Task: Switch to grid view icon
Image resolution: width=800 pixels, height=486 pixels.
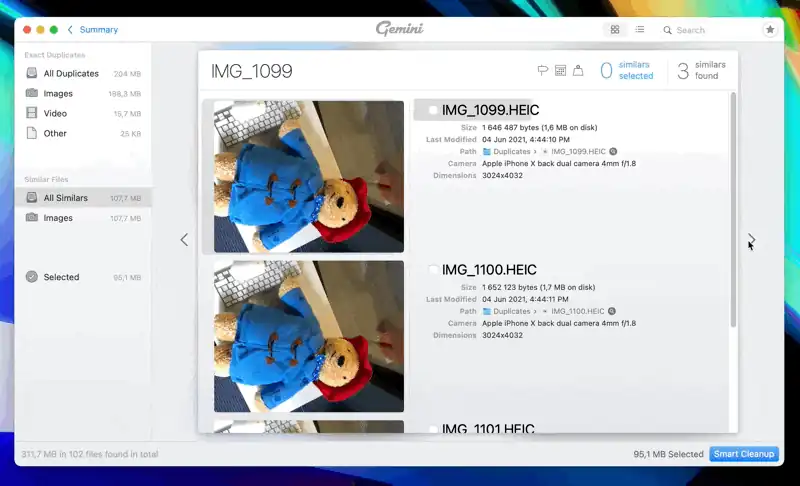Action: (615, 30)
